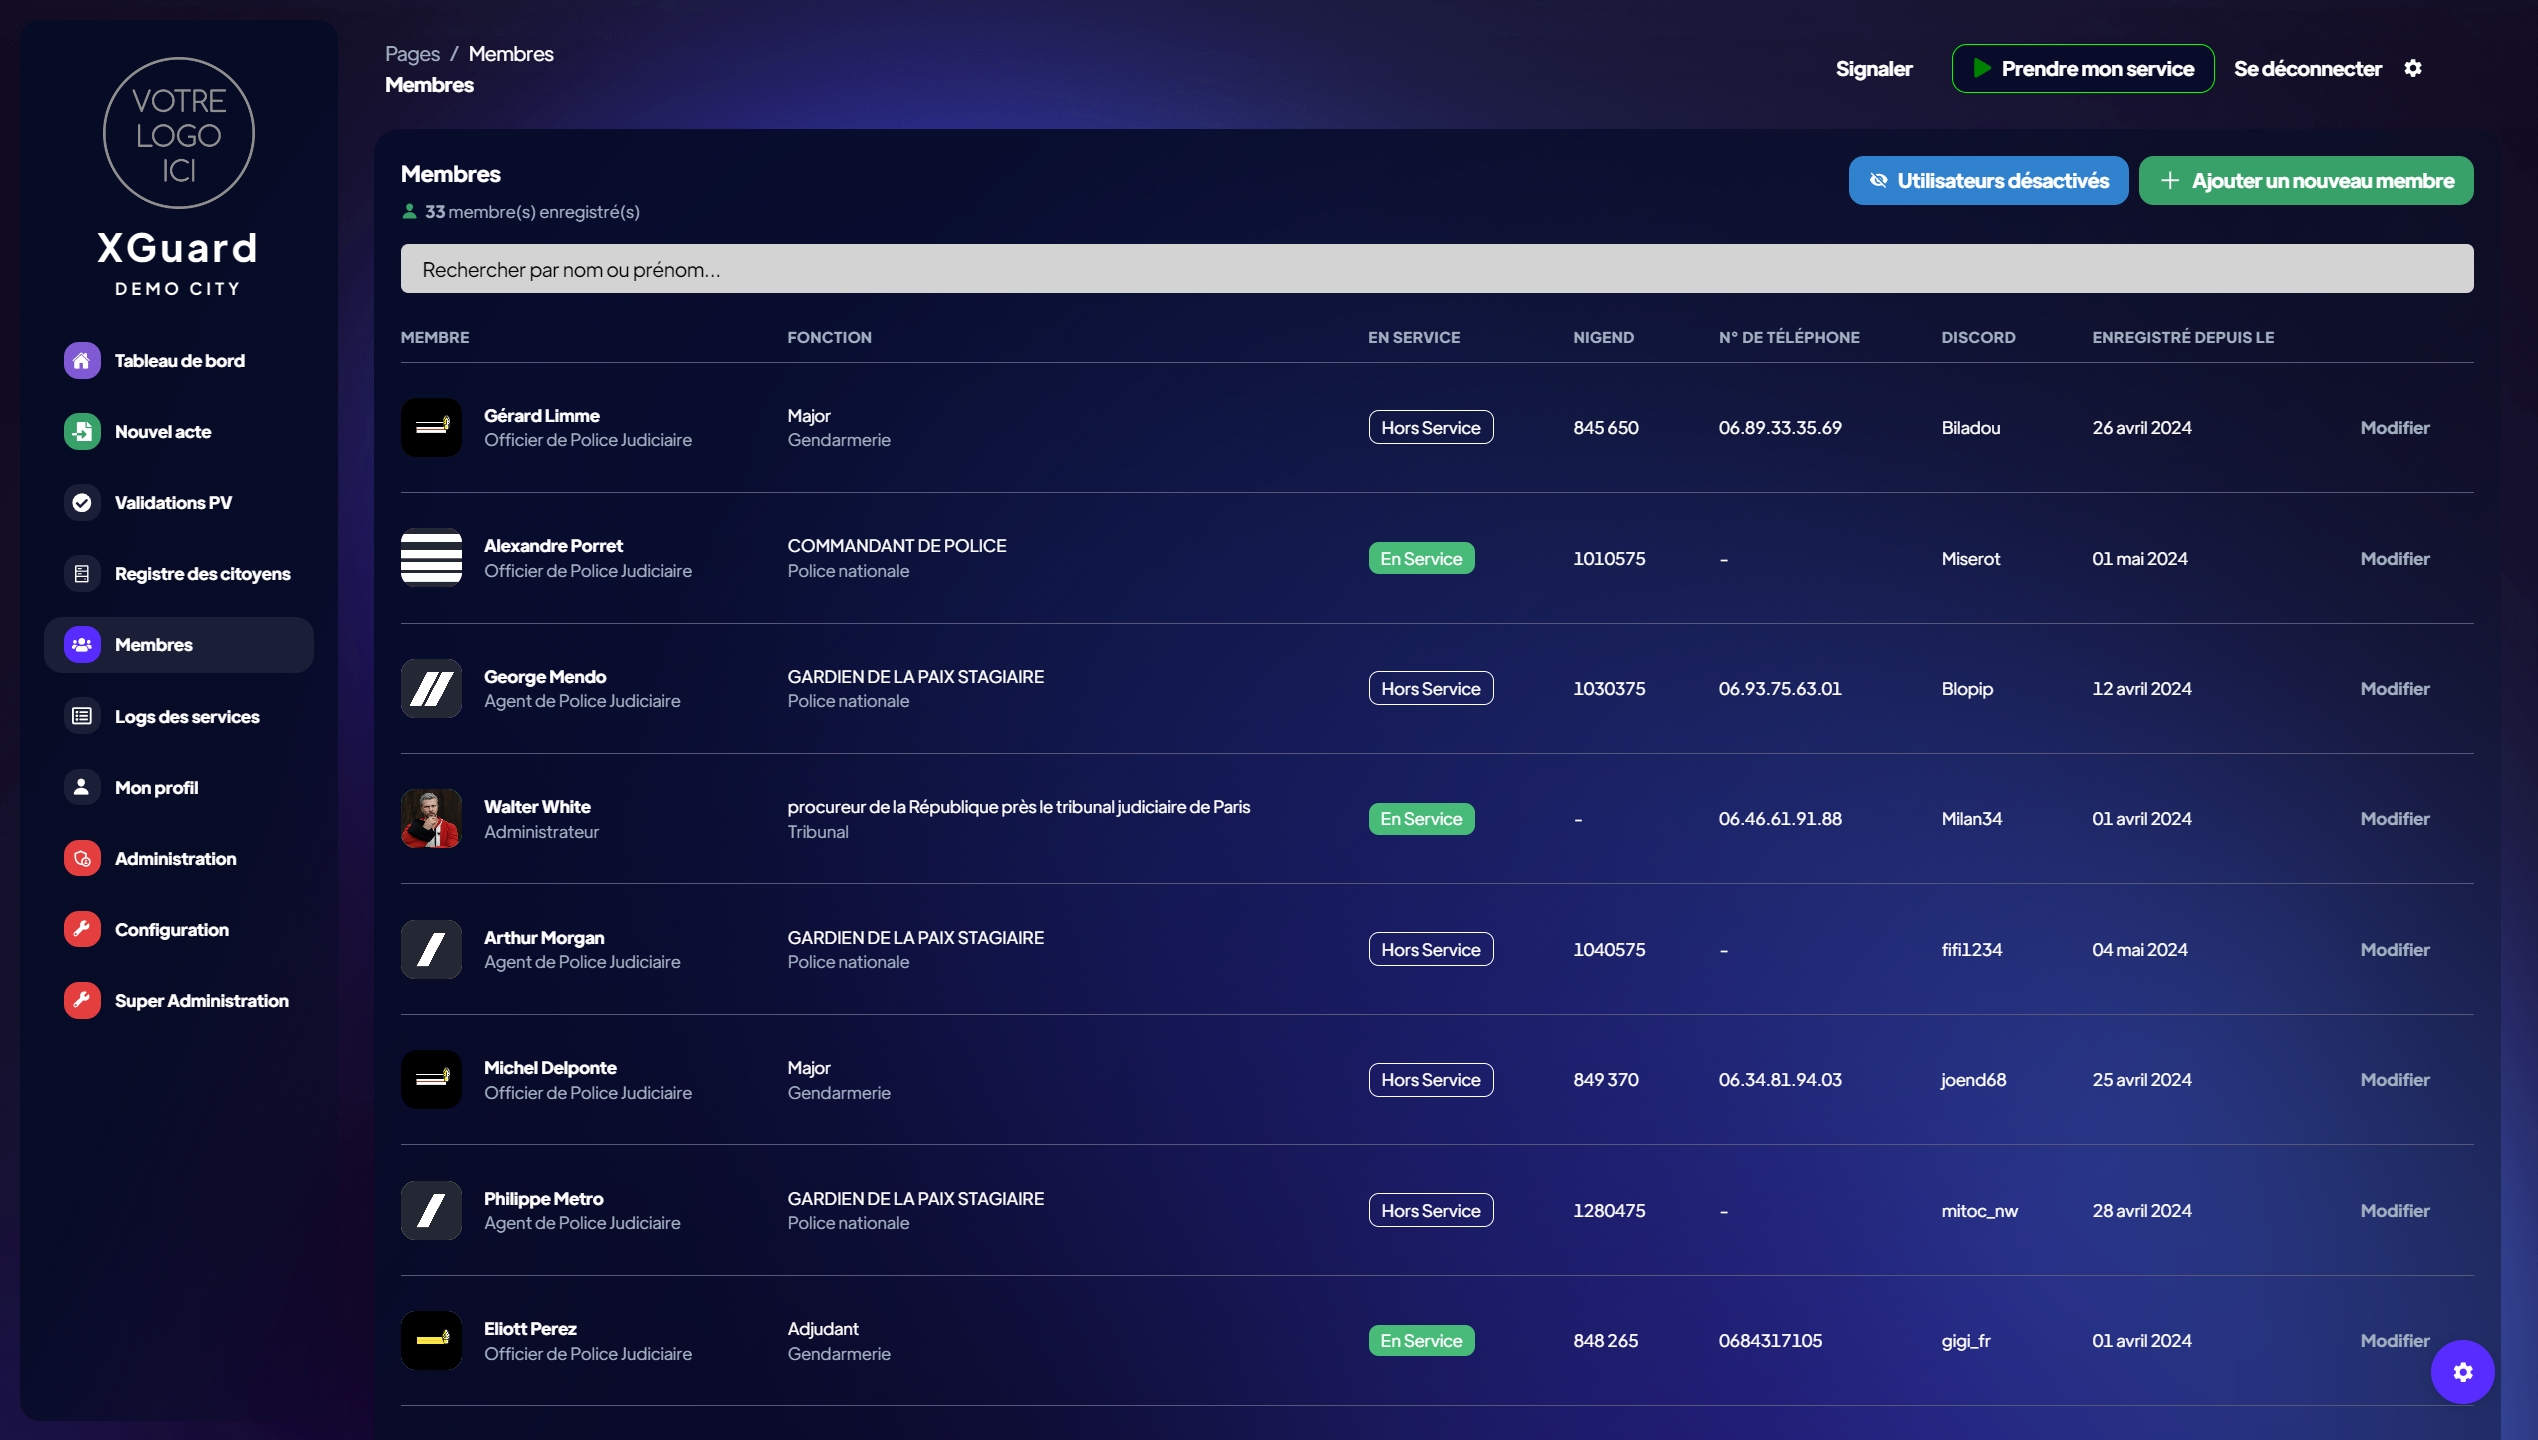Click the Tableau de bord home icon
2538x1440 pixels.
click(82, 361)
